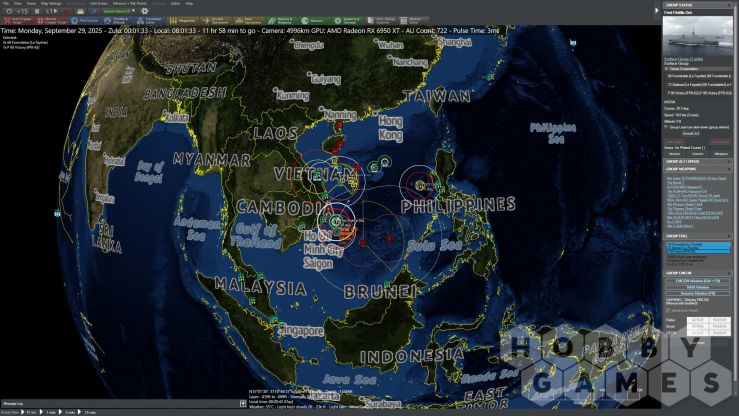Set OECM to PASSIVE

(x=720, y=333)
